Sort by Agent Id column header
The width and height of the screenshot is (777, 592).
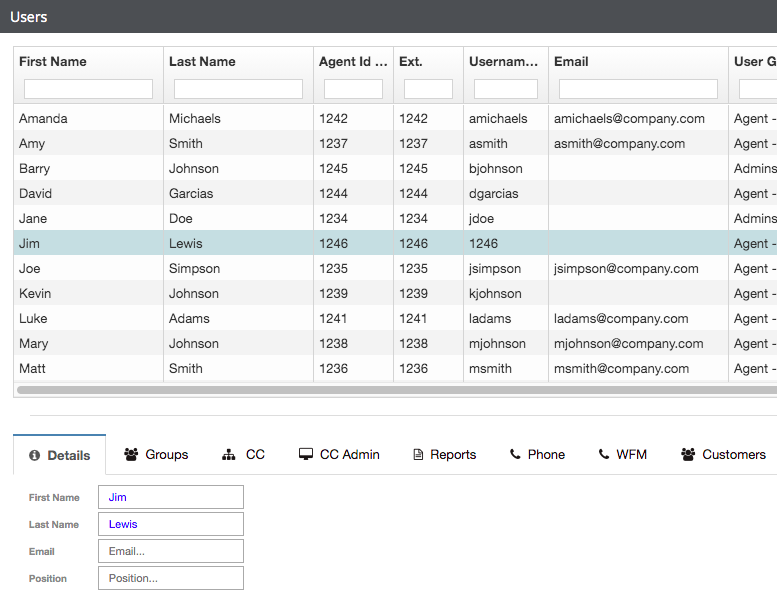353,61
